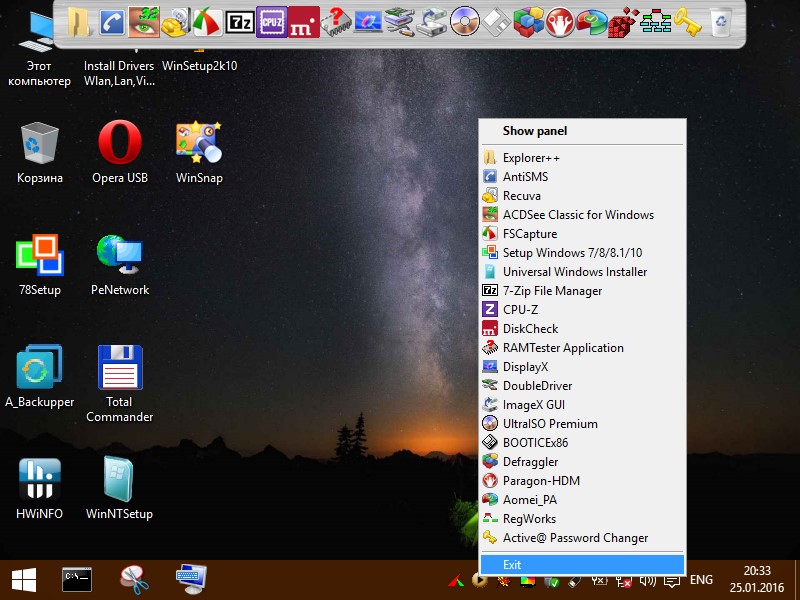Select PeNetwork desktop icon

[x=120, y=264]
